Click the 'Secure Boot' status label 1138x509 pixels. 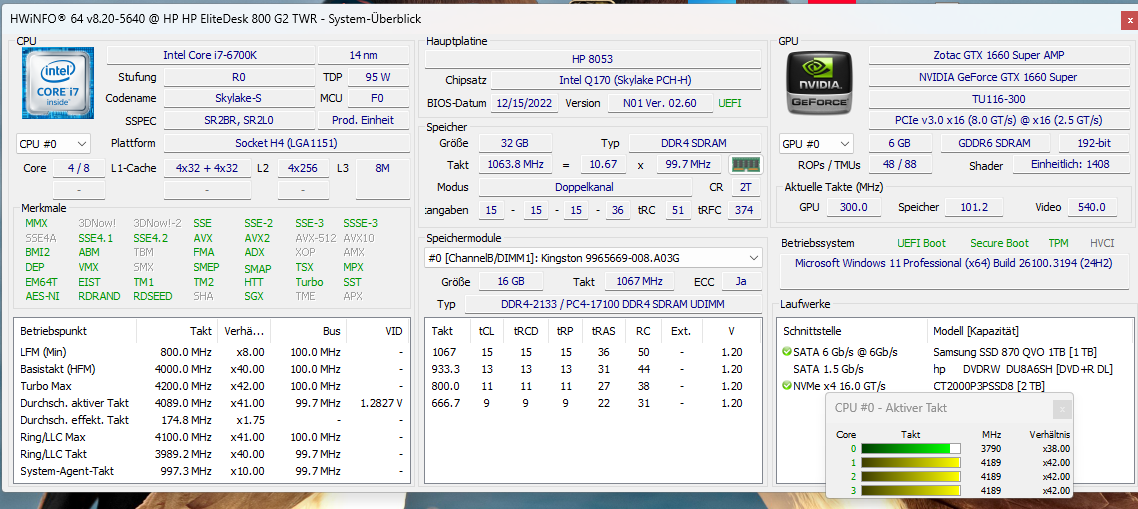pos(999,243)
